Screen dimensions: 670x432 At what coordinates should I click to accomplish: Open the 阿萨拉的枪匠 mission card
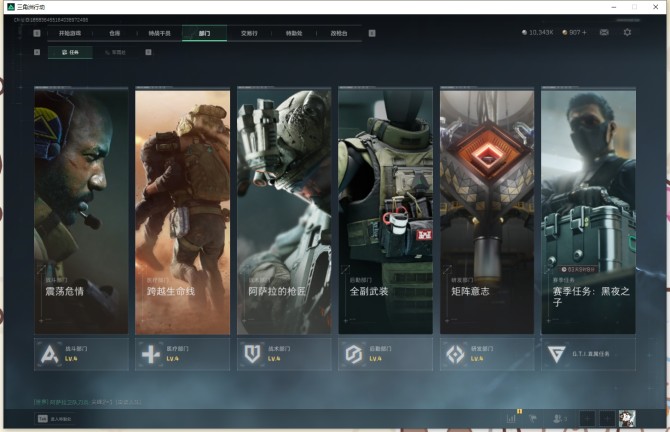point(284,210)
